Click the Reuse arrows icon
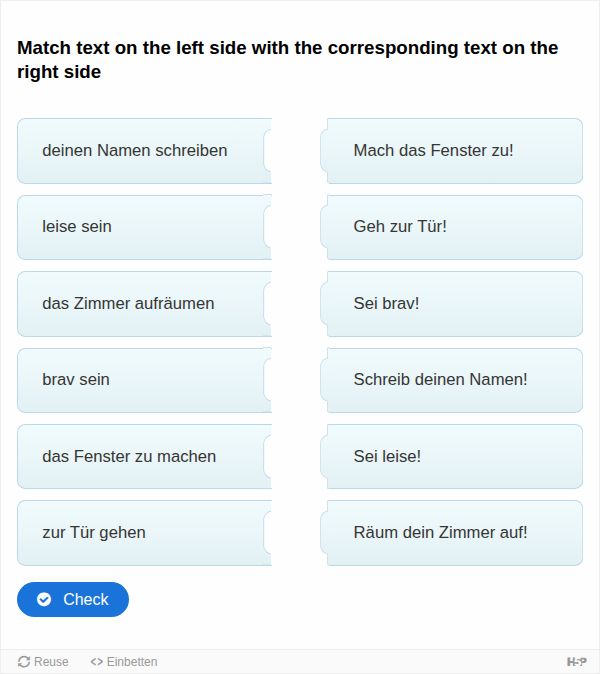 point(24,662)
